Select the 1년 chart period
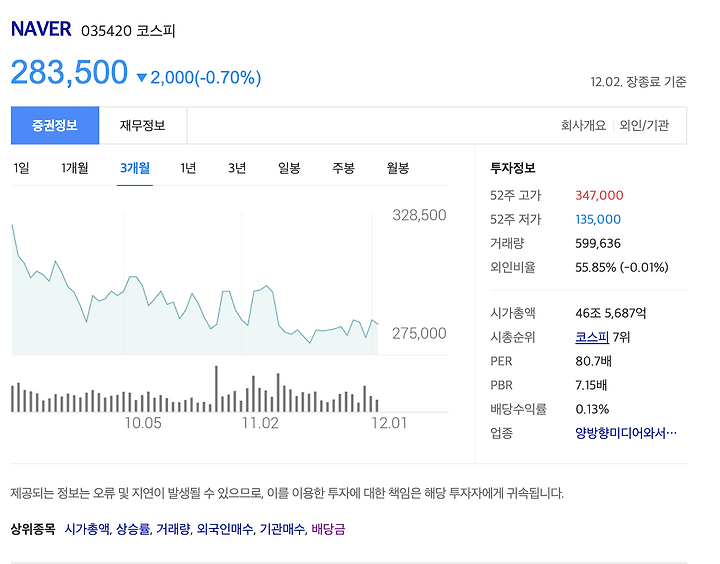Viewport: 720px width, 564px height. [x=188, y=168]
